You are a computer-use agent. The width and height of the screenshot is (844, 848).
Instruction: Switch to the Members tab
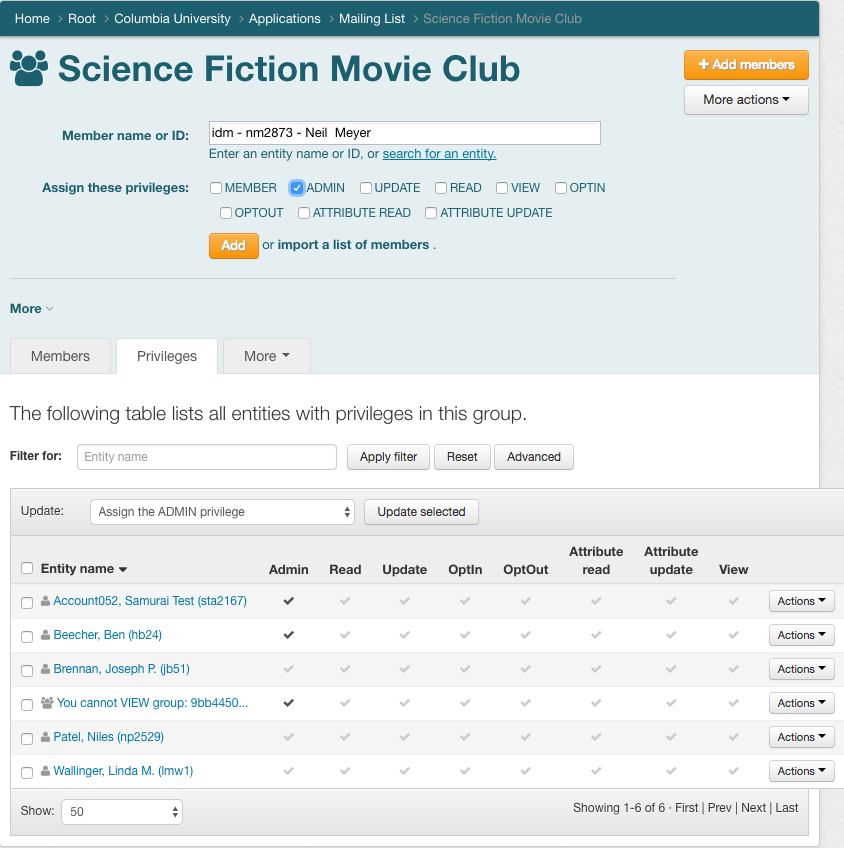pos(60,356)
